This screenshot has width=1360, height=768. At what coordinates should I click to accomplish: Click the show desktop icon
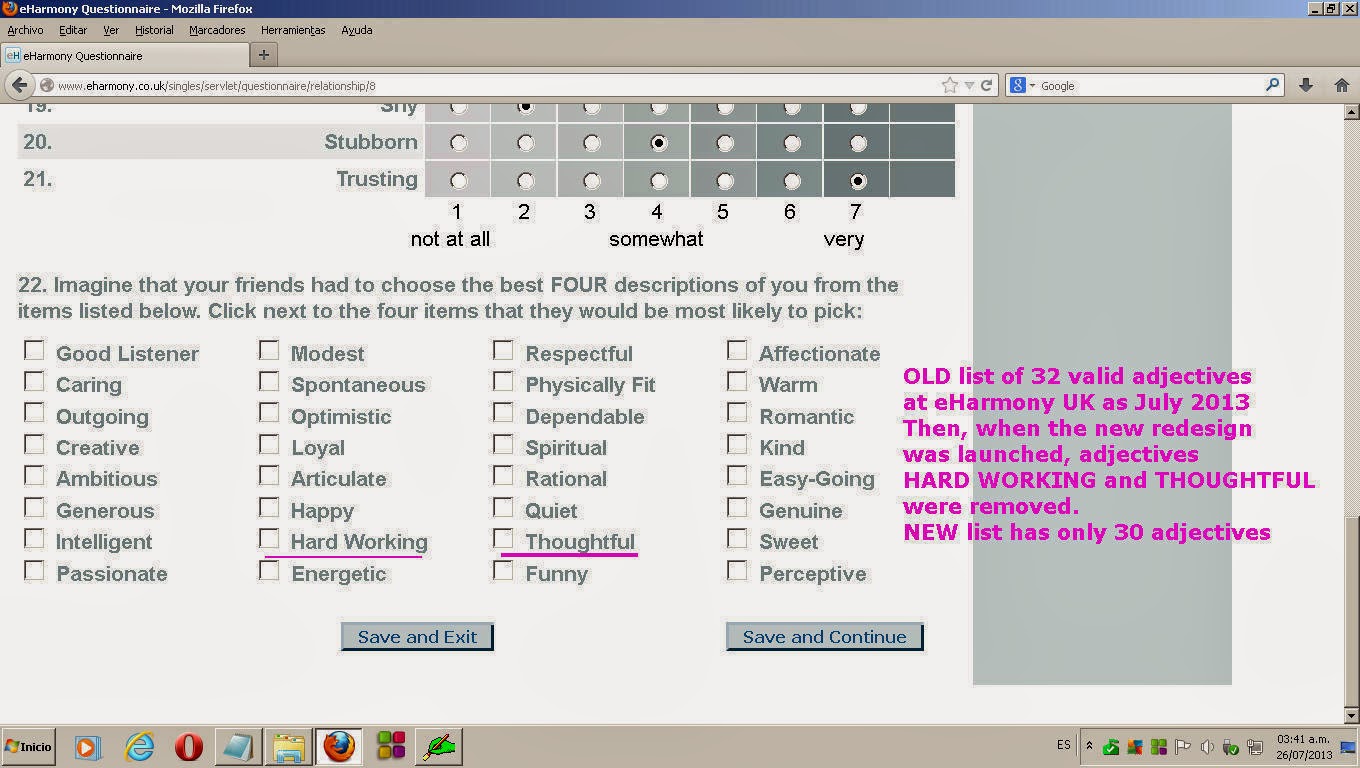(1347, 747)
